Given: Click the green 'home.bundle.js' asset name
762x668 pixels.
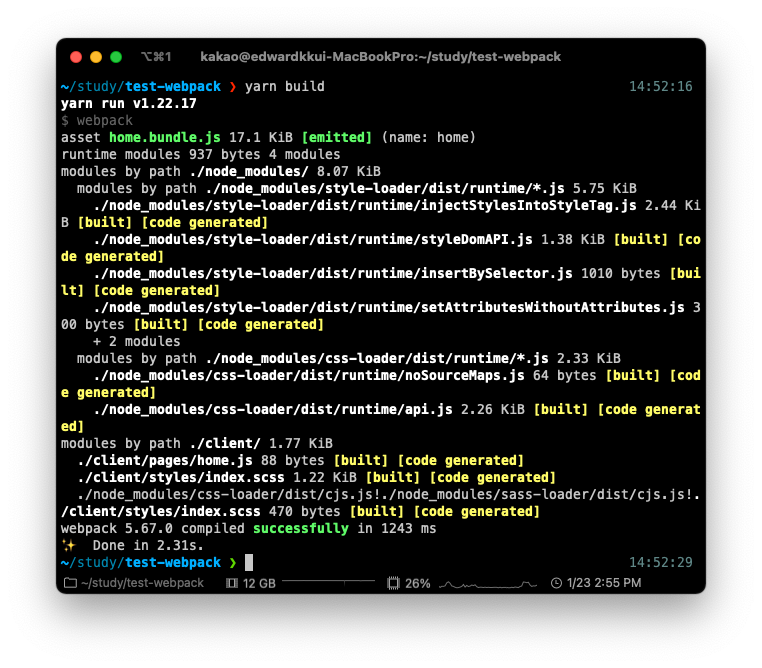Looking at the screenshot, I should click(165, 137).
